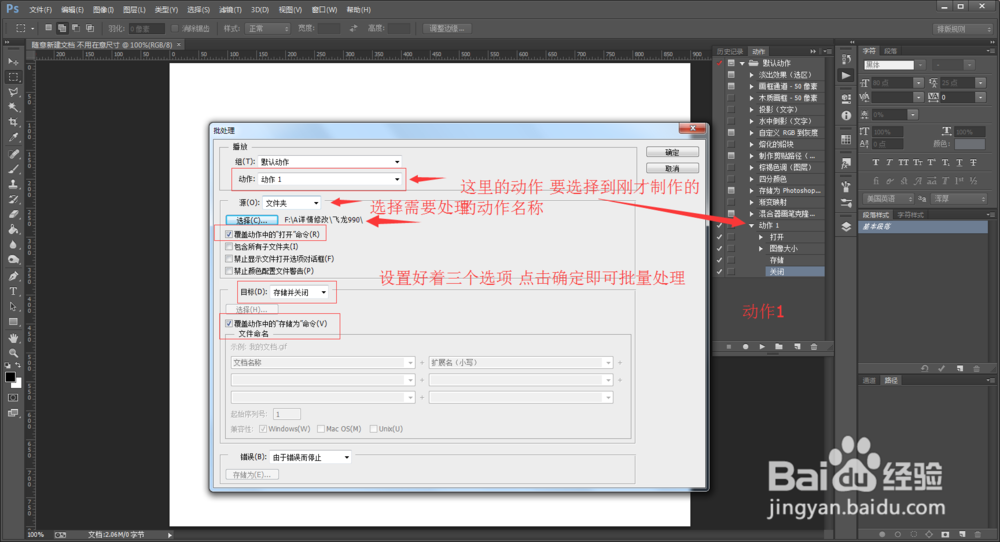Click record button in Actions panel

coord(745,346)
